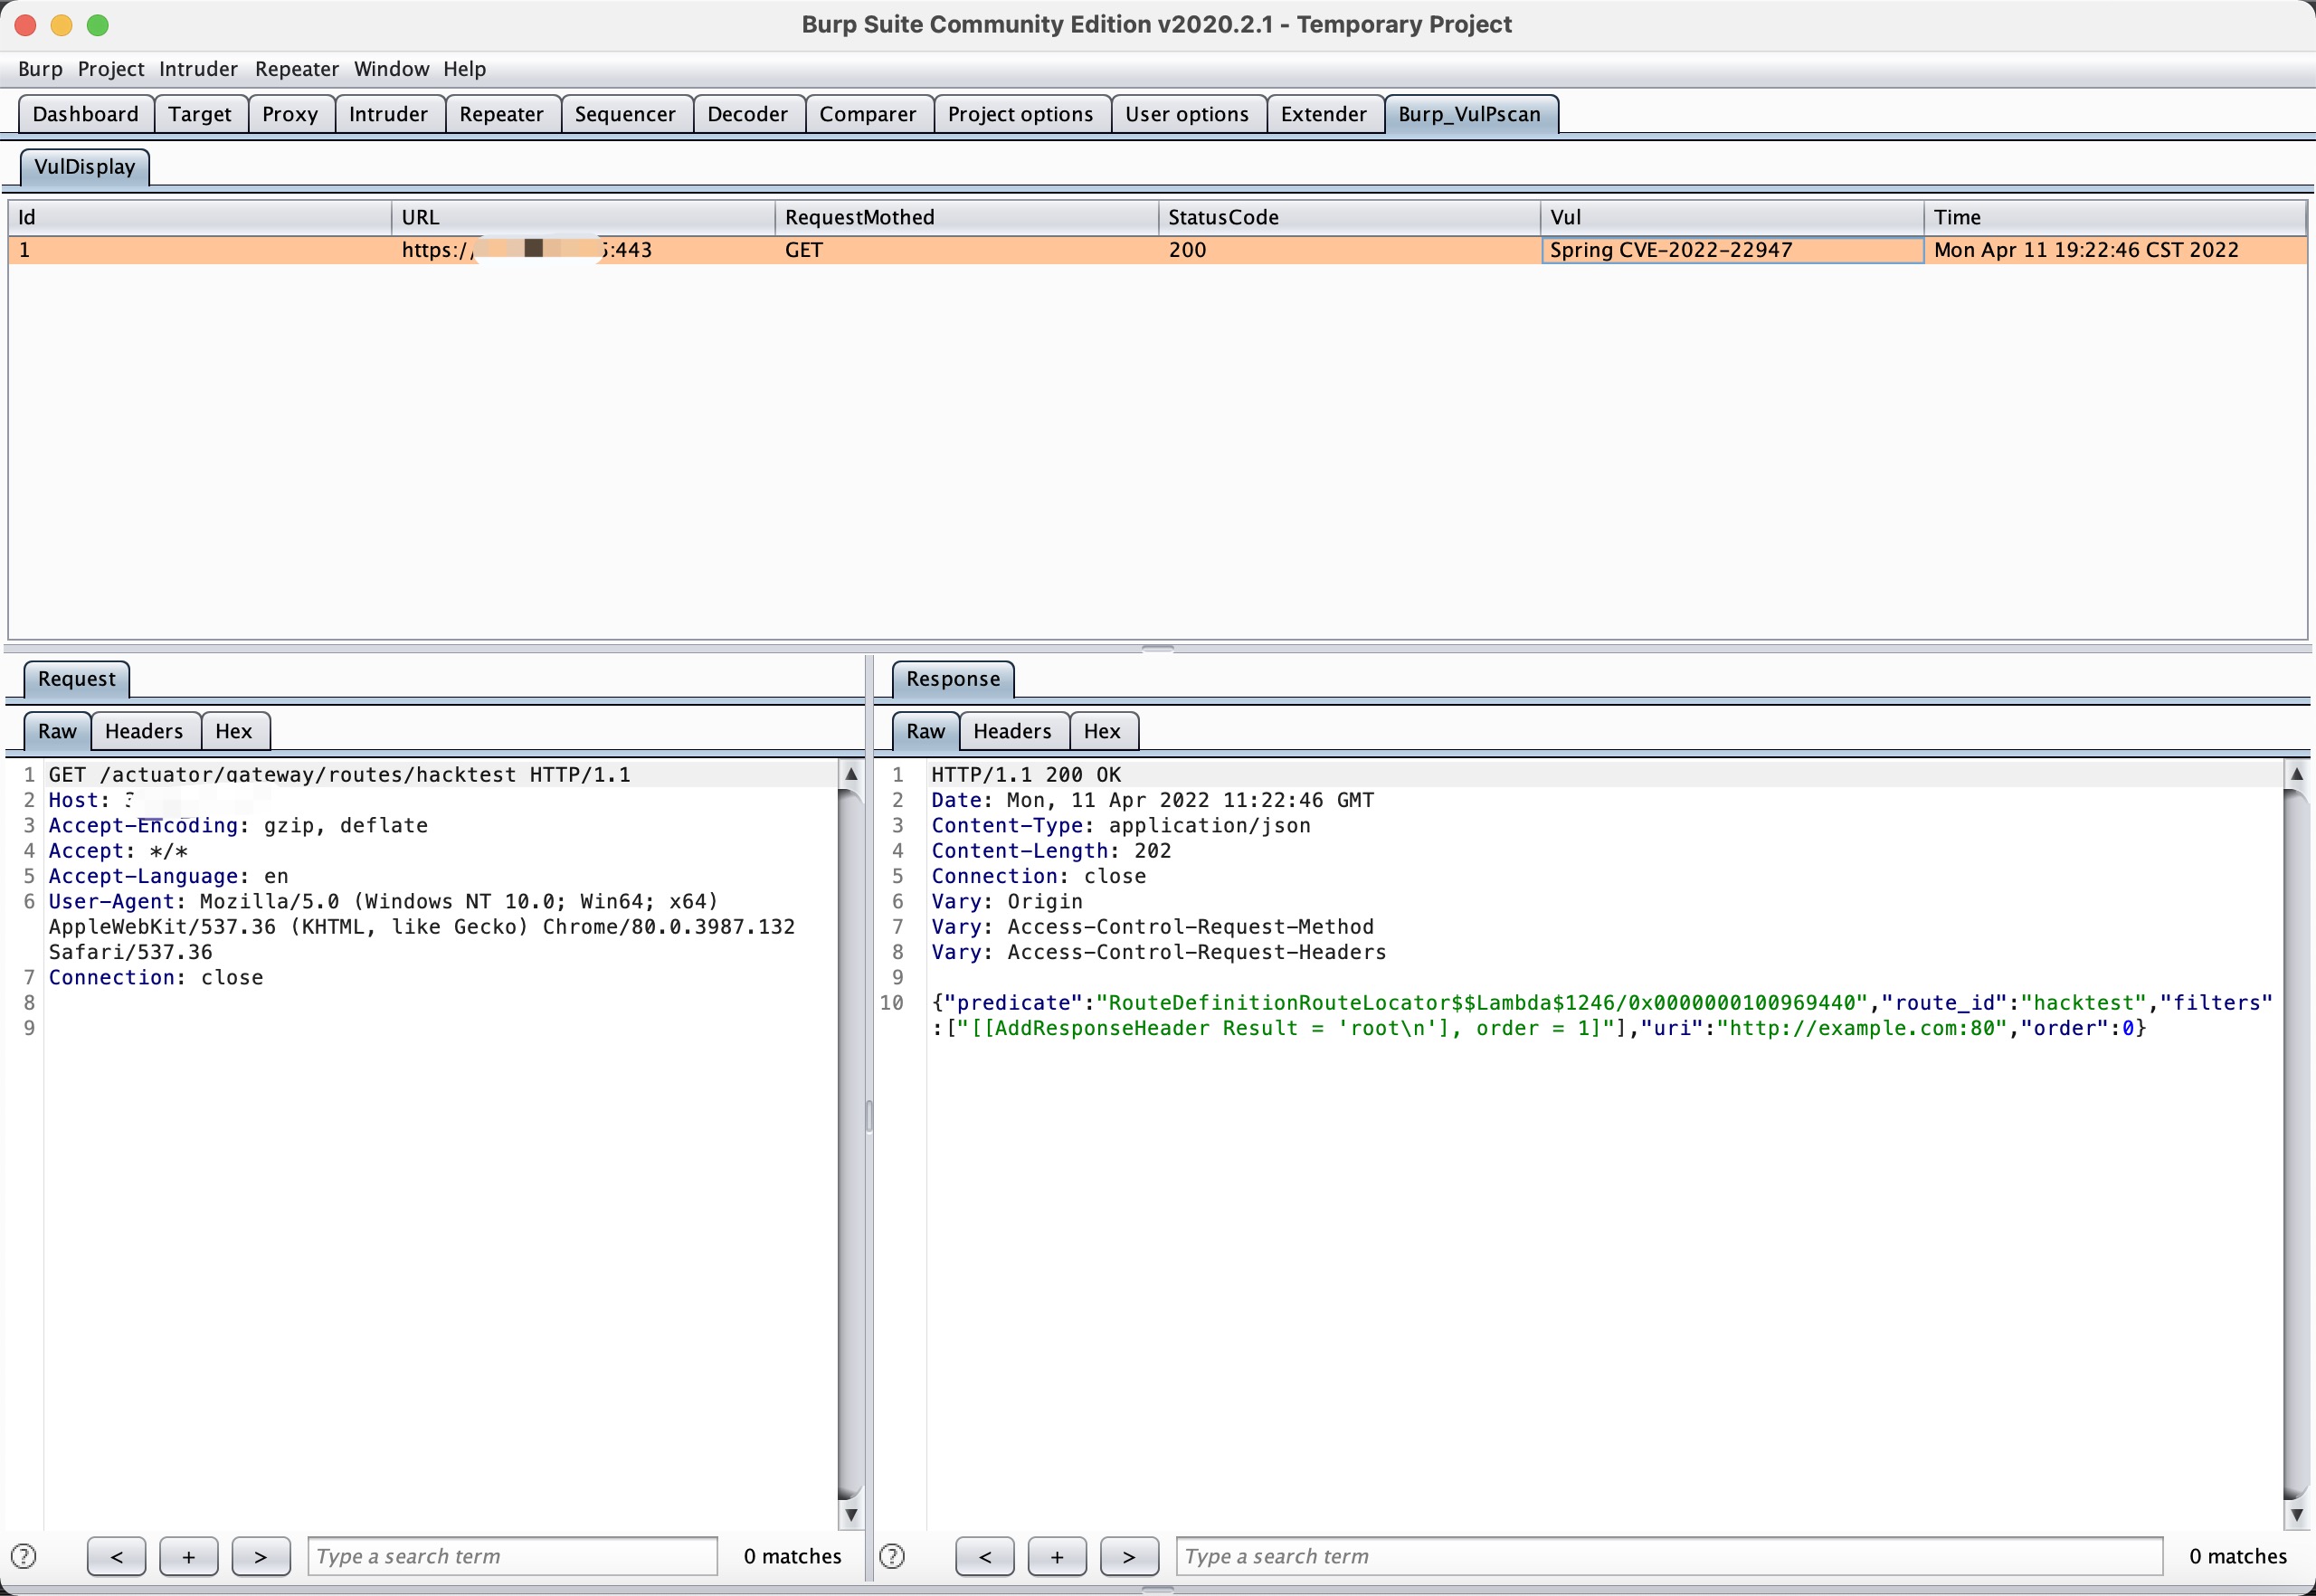Click next match arrow in request search
Viewport: 2316px width, 1596px height.
[x=260, y=1556]
